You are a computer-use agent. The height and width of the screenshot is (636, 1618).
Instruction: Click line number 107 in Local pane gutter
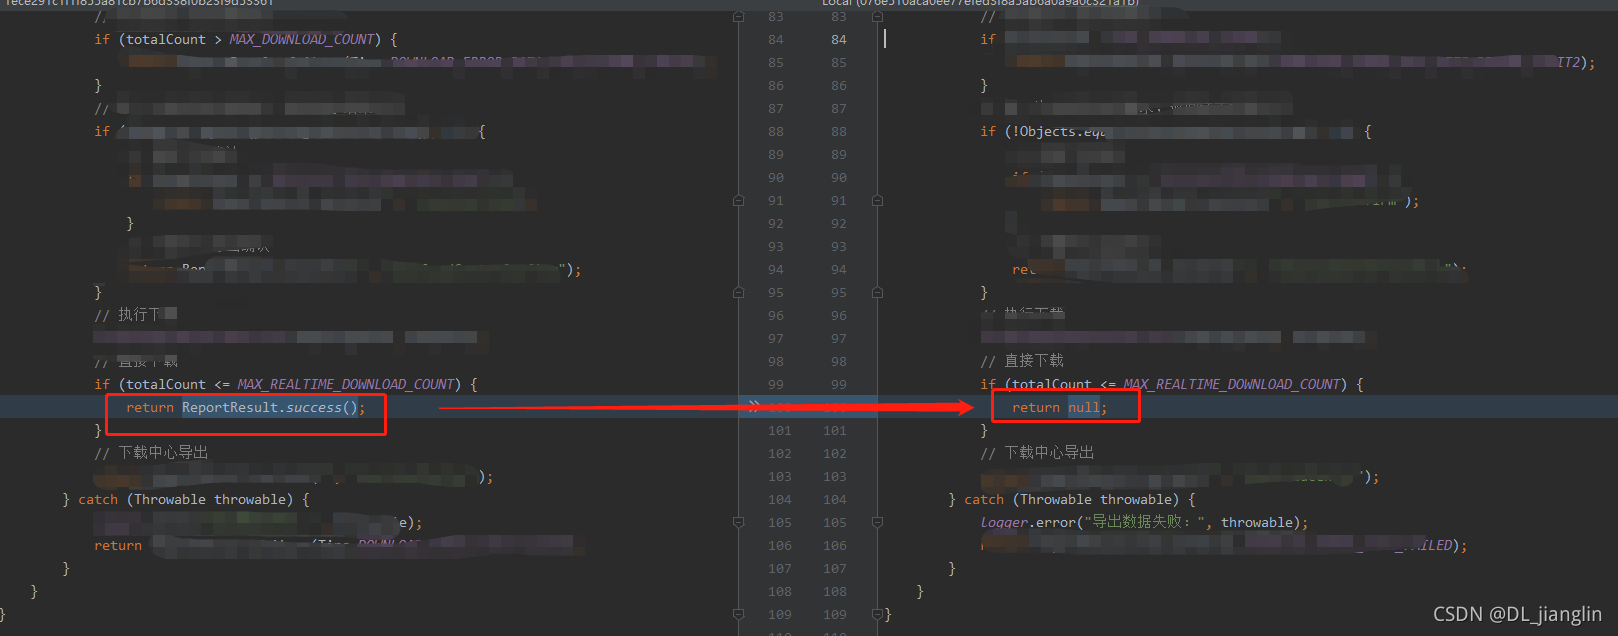pos(835,569)
